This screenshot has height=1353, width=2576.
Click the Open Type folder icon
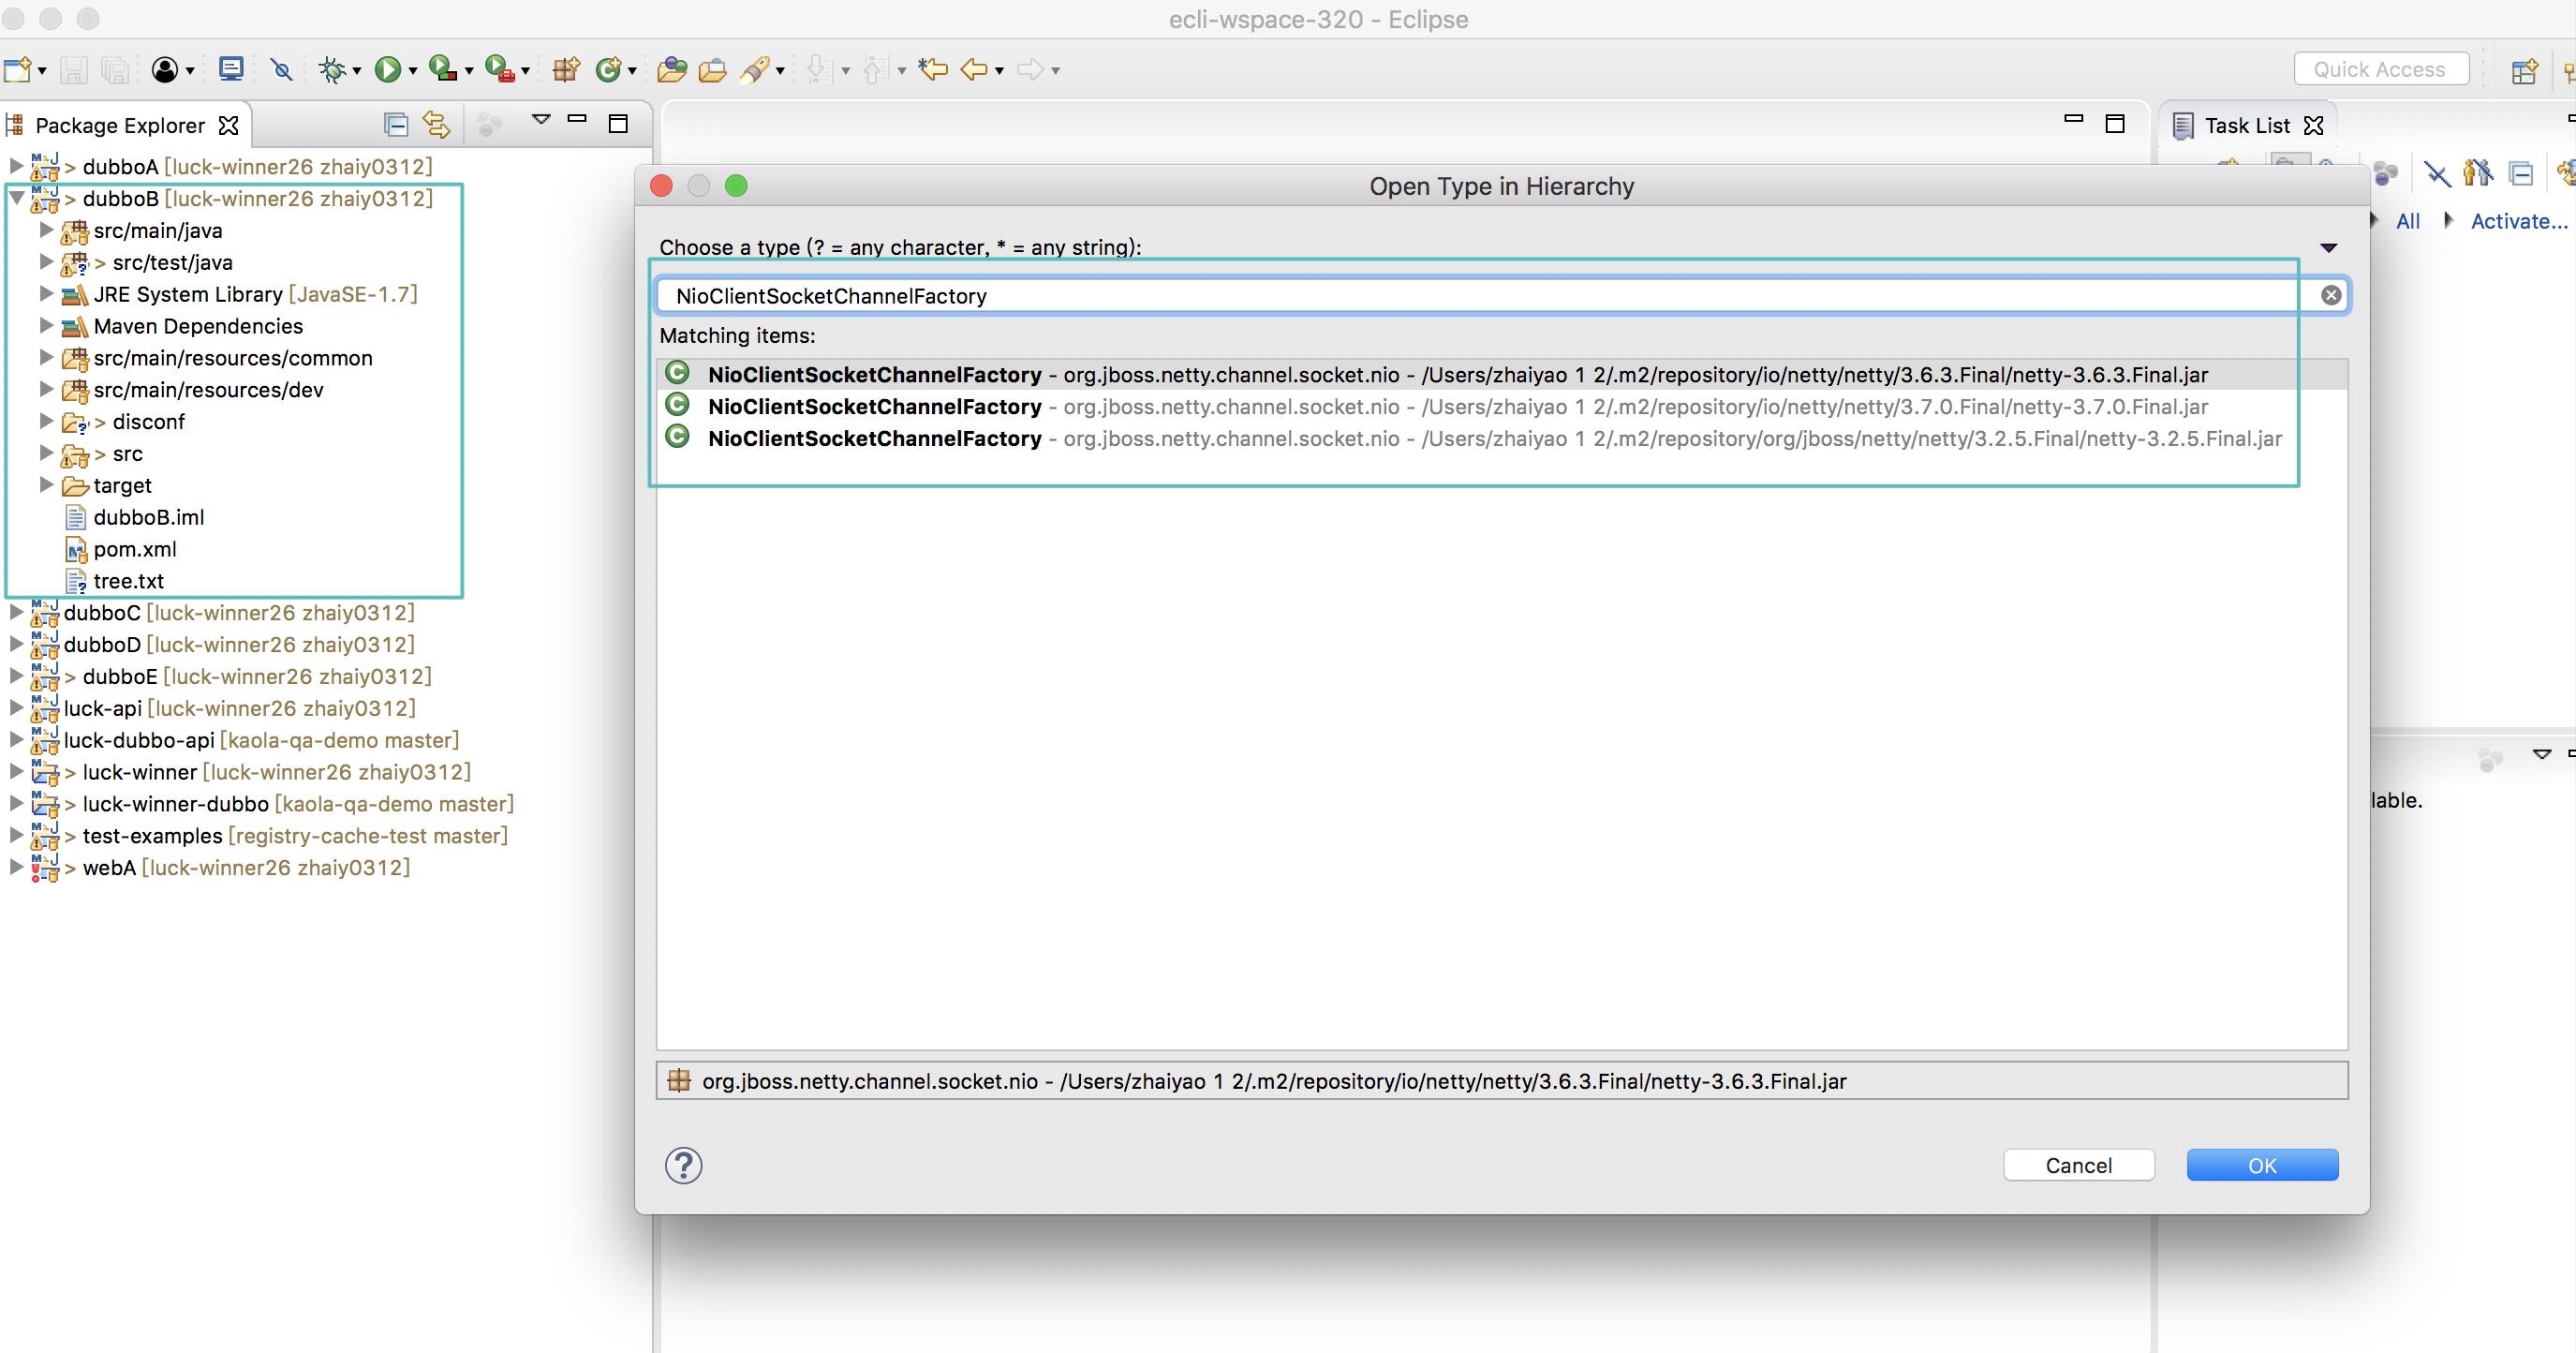pyautogui.click(x=672, y=69)
